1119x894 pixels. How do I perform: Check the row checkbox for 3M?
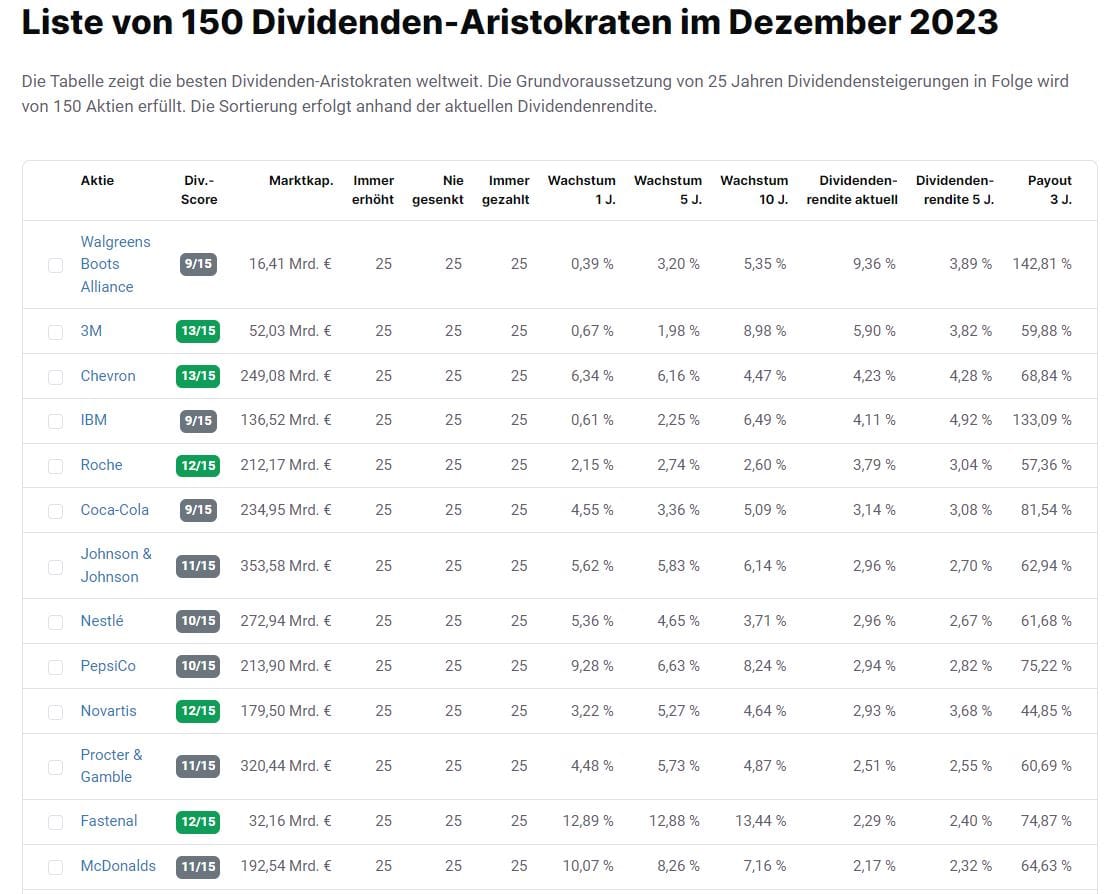coord(56,331)
